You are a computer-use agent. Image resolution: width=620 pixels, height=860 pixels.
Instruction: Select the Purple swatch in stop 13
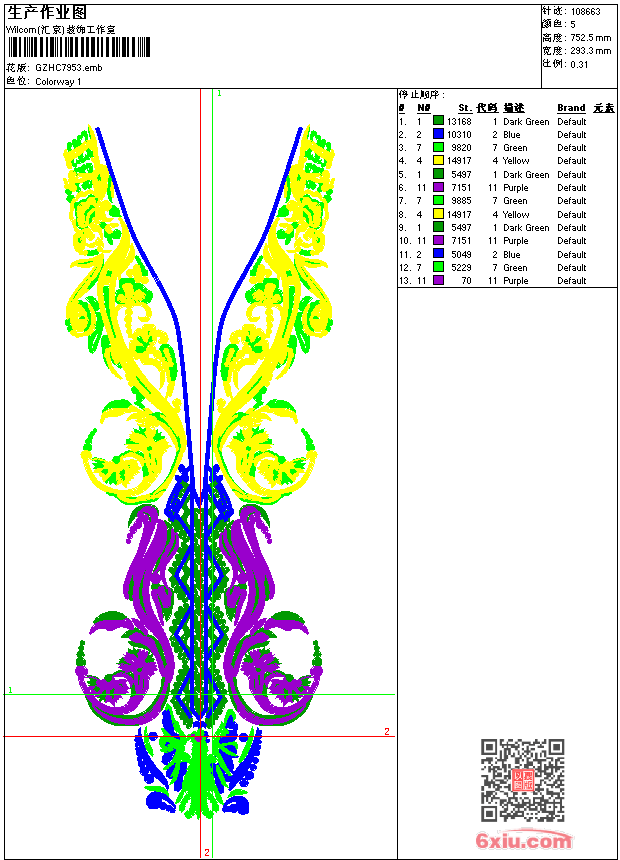click(x=438, y=281)
